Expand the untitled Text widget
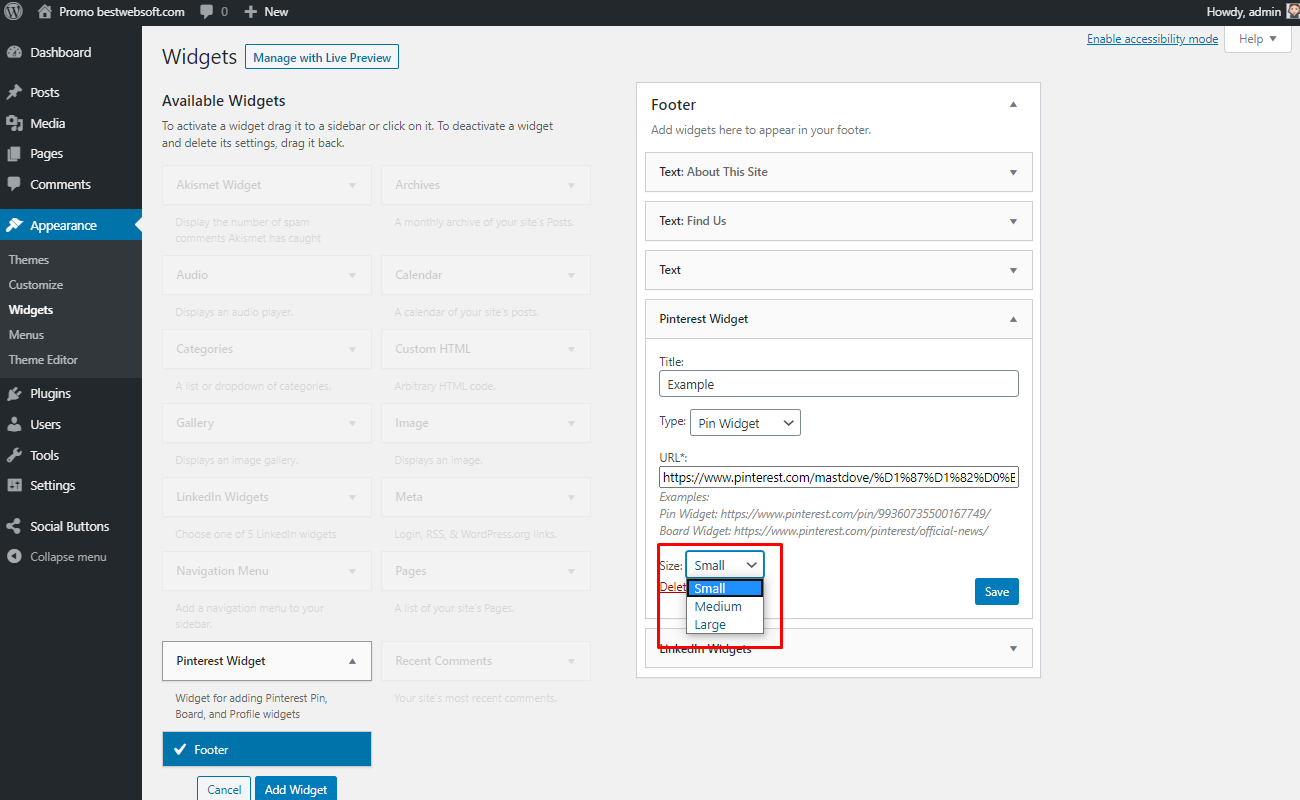The width and height of the screenshot is (1300, 800). coord(1013,270)
